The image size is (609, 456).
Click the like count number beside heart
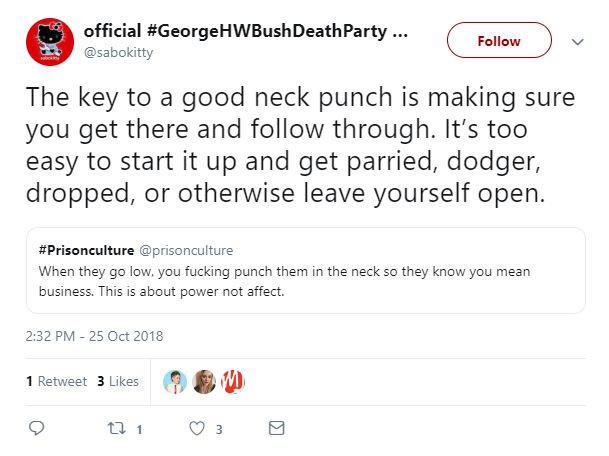pos(219,429)
